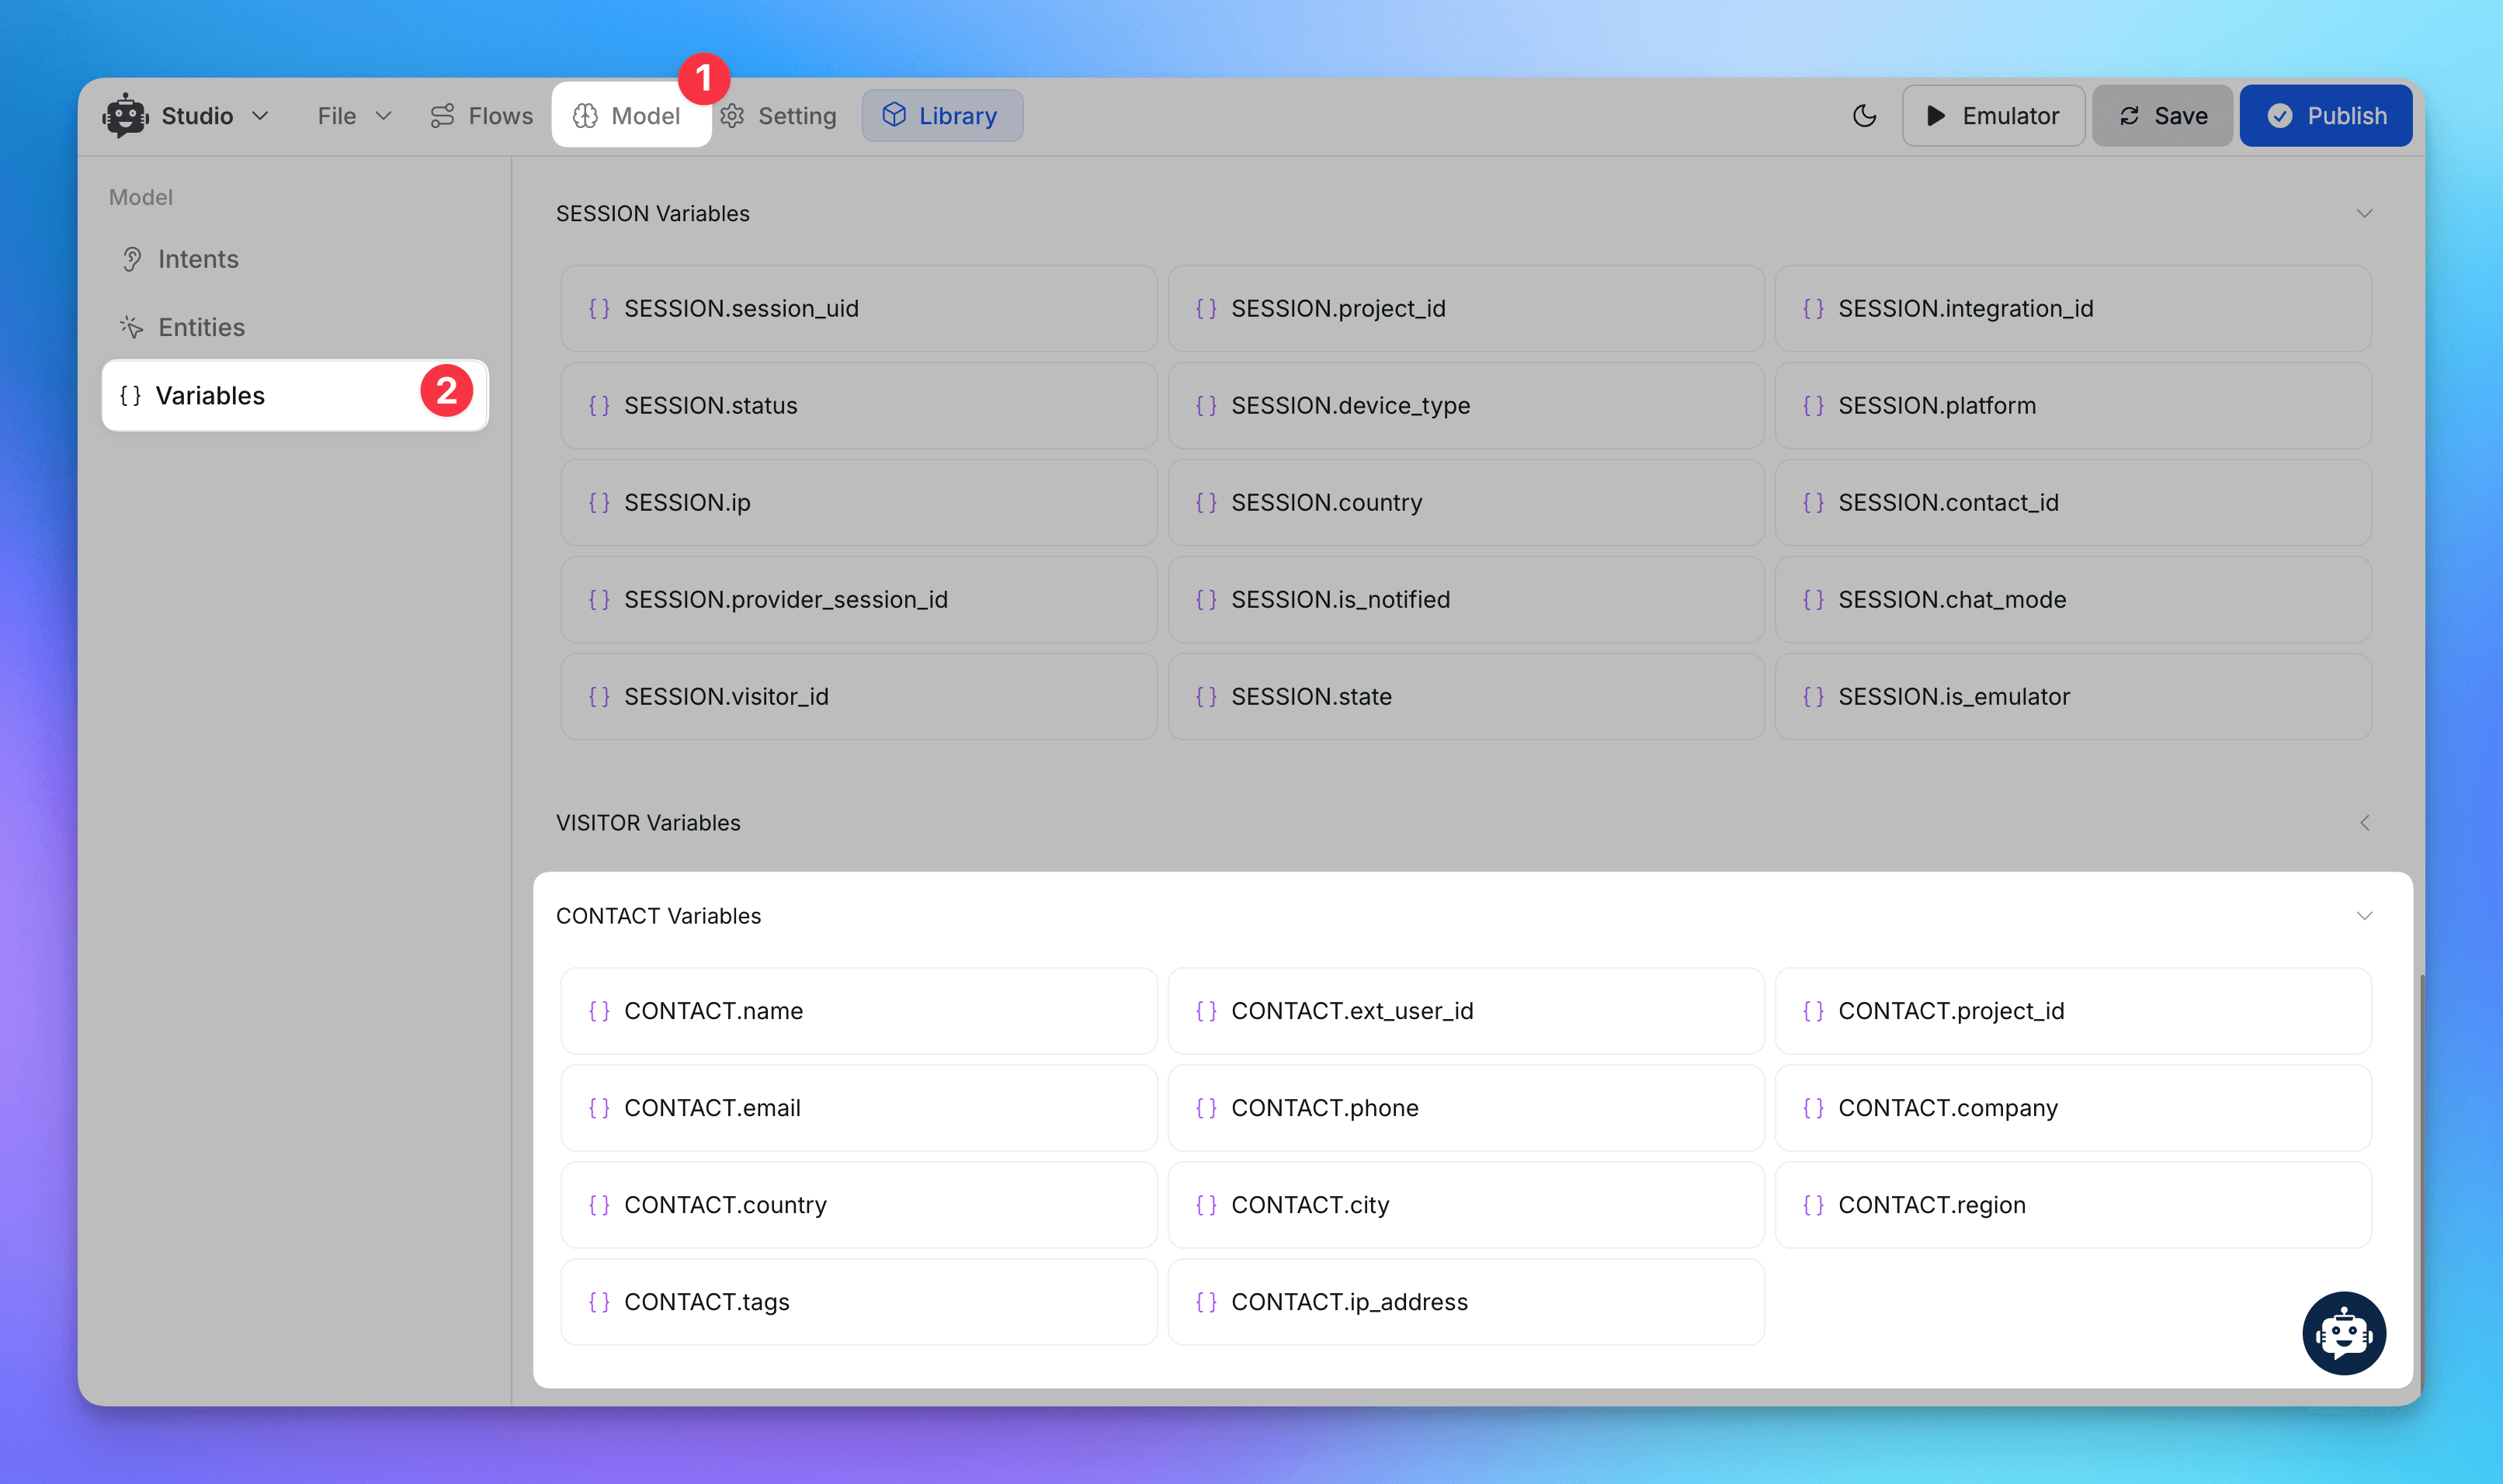2503x1484 pixels.
Task: Click the Intents ear icon
Action: point(132,260)
